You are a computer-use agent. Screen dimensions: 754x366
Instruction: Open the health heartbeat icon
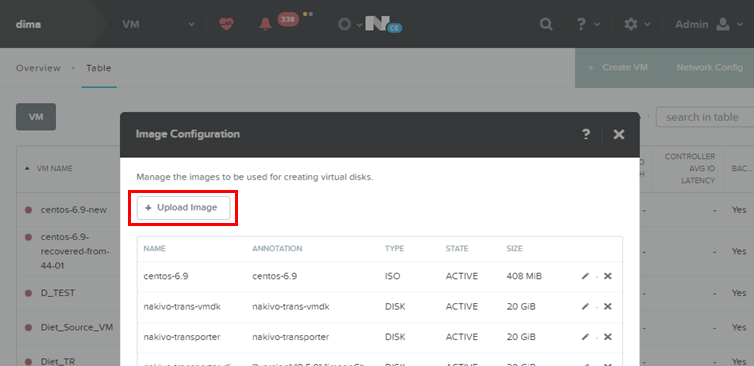226,24
